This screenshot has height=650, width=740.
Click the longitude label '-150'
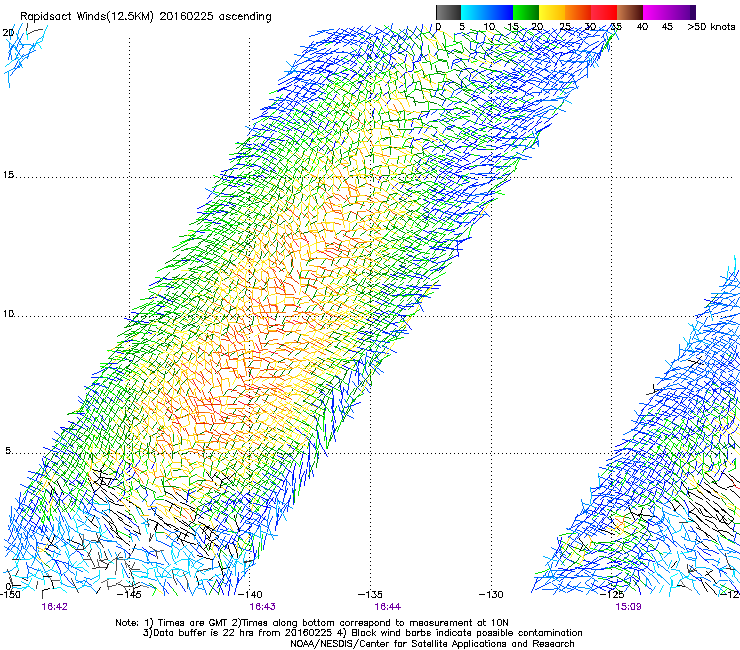10,594
